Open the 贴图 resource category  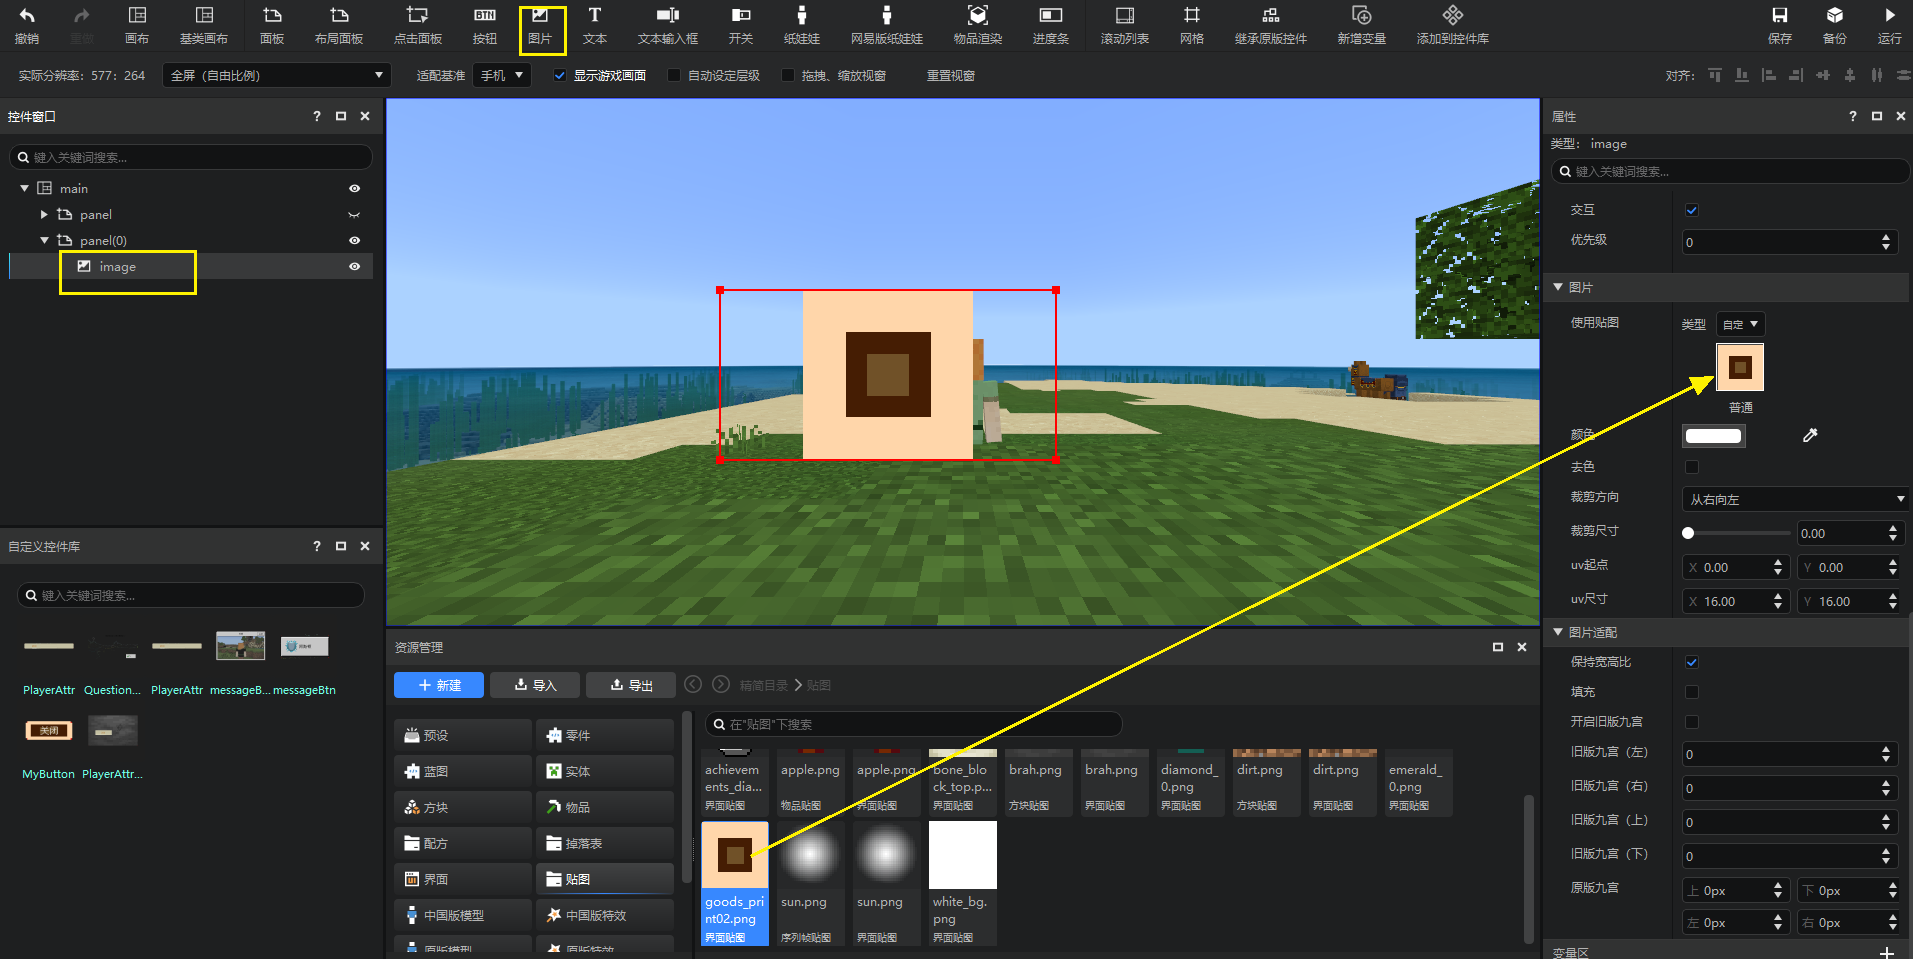pyautogui.click(x=605, y=879)
